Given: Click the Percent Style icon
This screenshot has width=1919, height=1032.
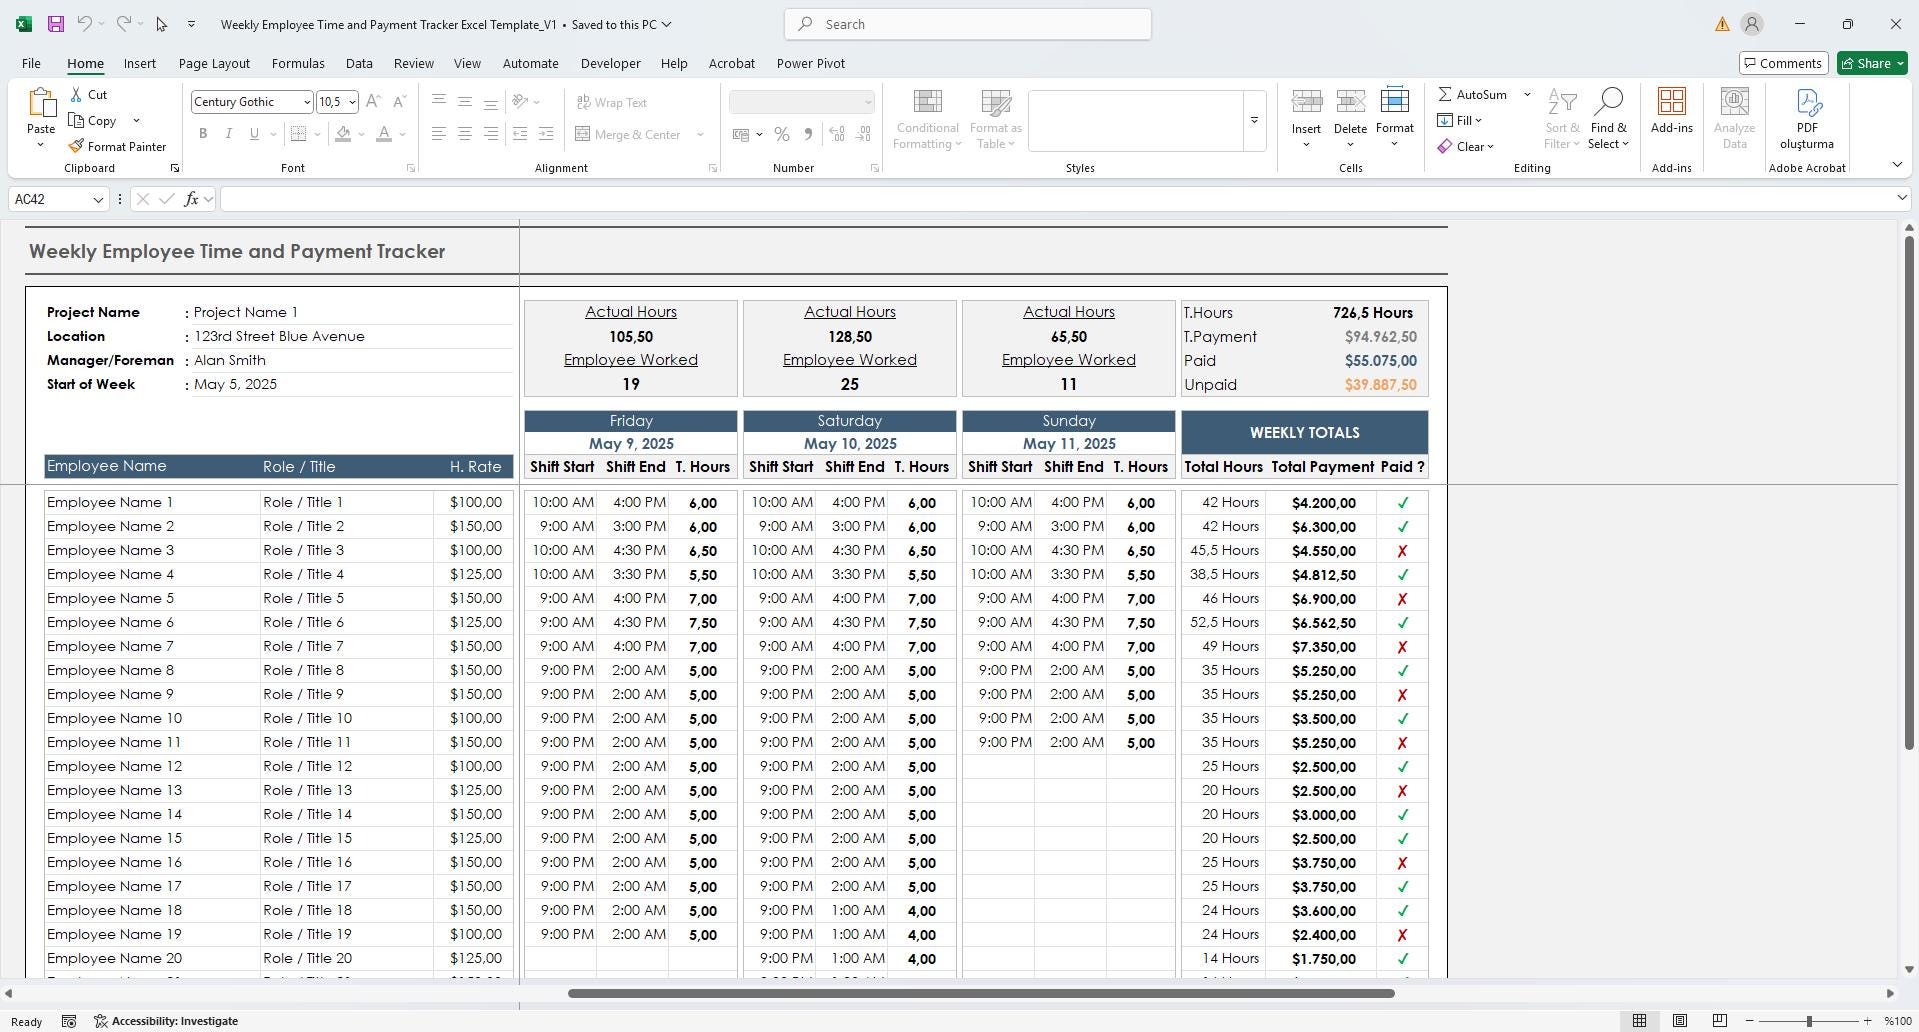Looking at the screenshot, I should point(782,134).
